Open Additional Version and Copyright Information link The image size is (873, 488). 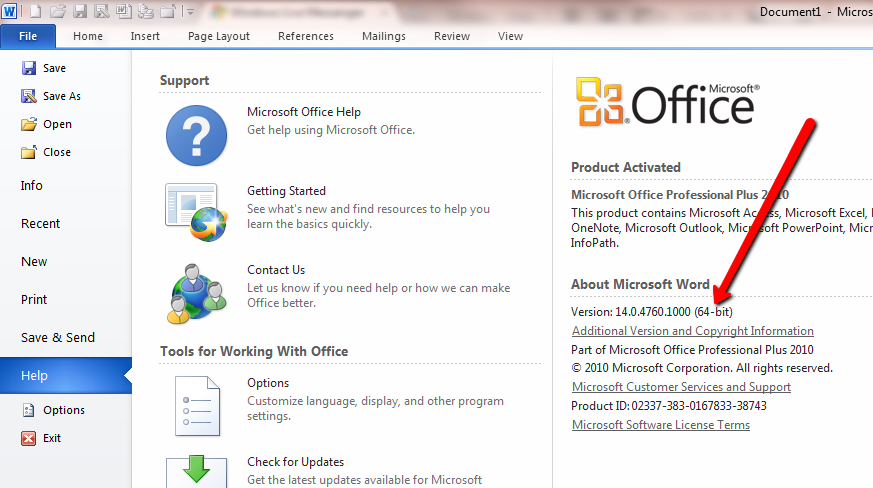(x=693, y=331)
